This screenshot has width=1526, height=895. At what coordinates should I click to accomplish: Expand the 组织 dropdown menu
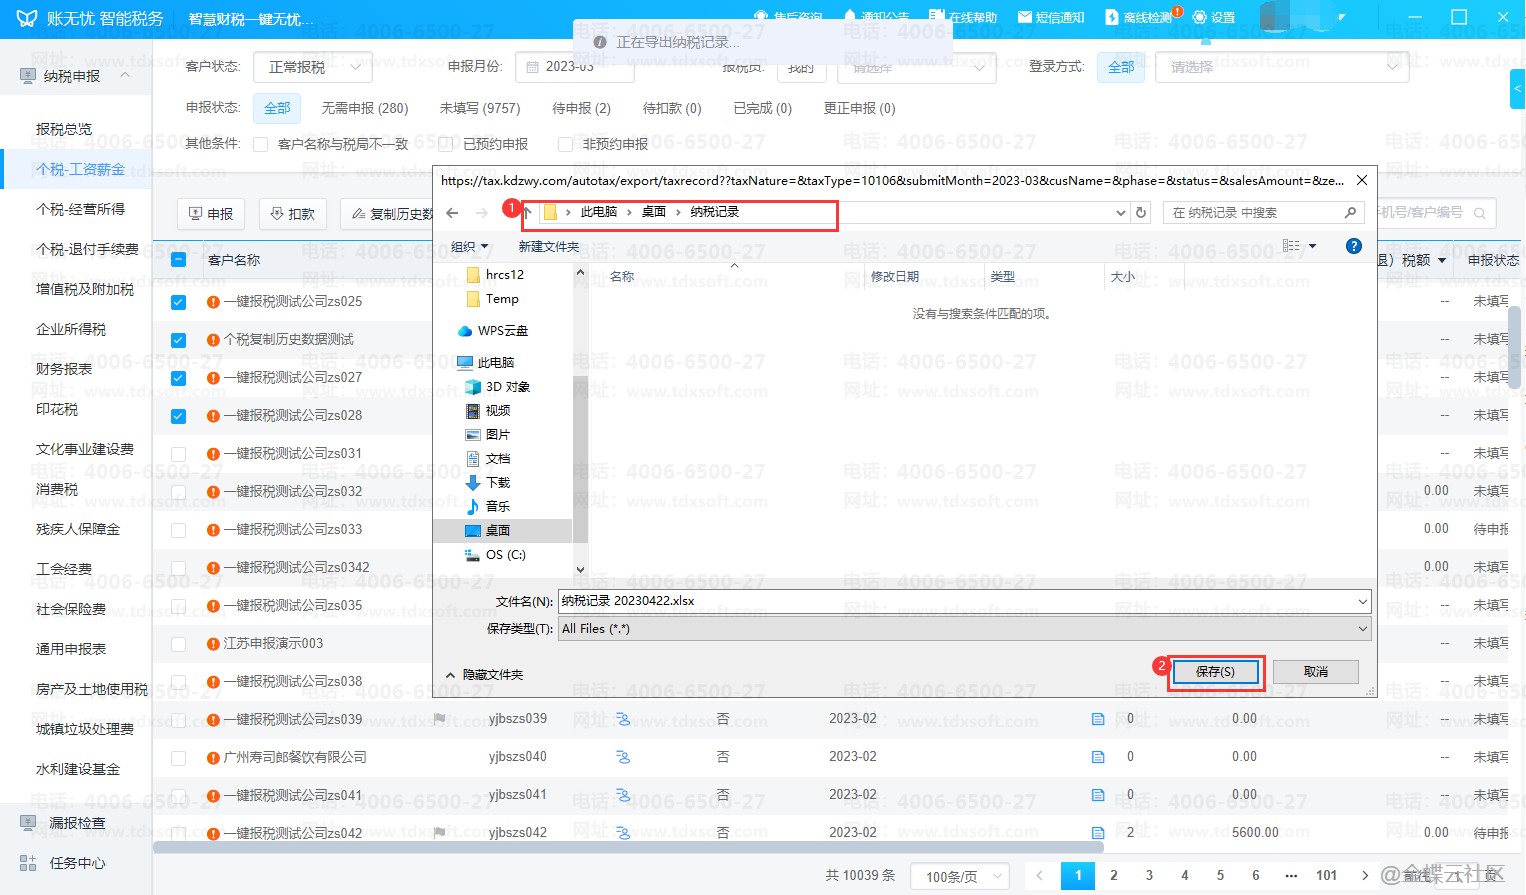(x=469, y=247)
